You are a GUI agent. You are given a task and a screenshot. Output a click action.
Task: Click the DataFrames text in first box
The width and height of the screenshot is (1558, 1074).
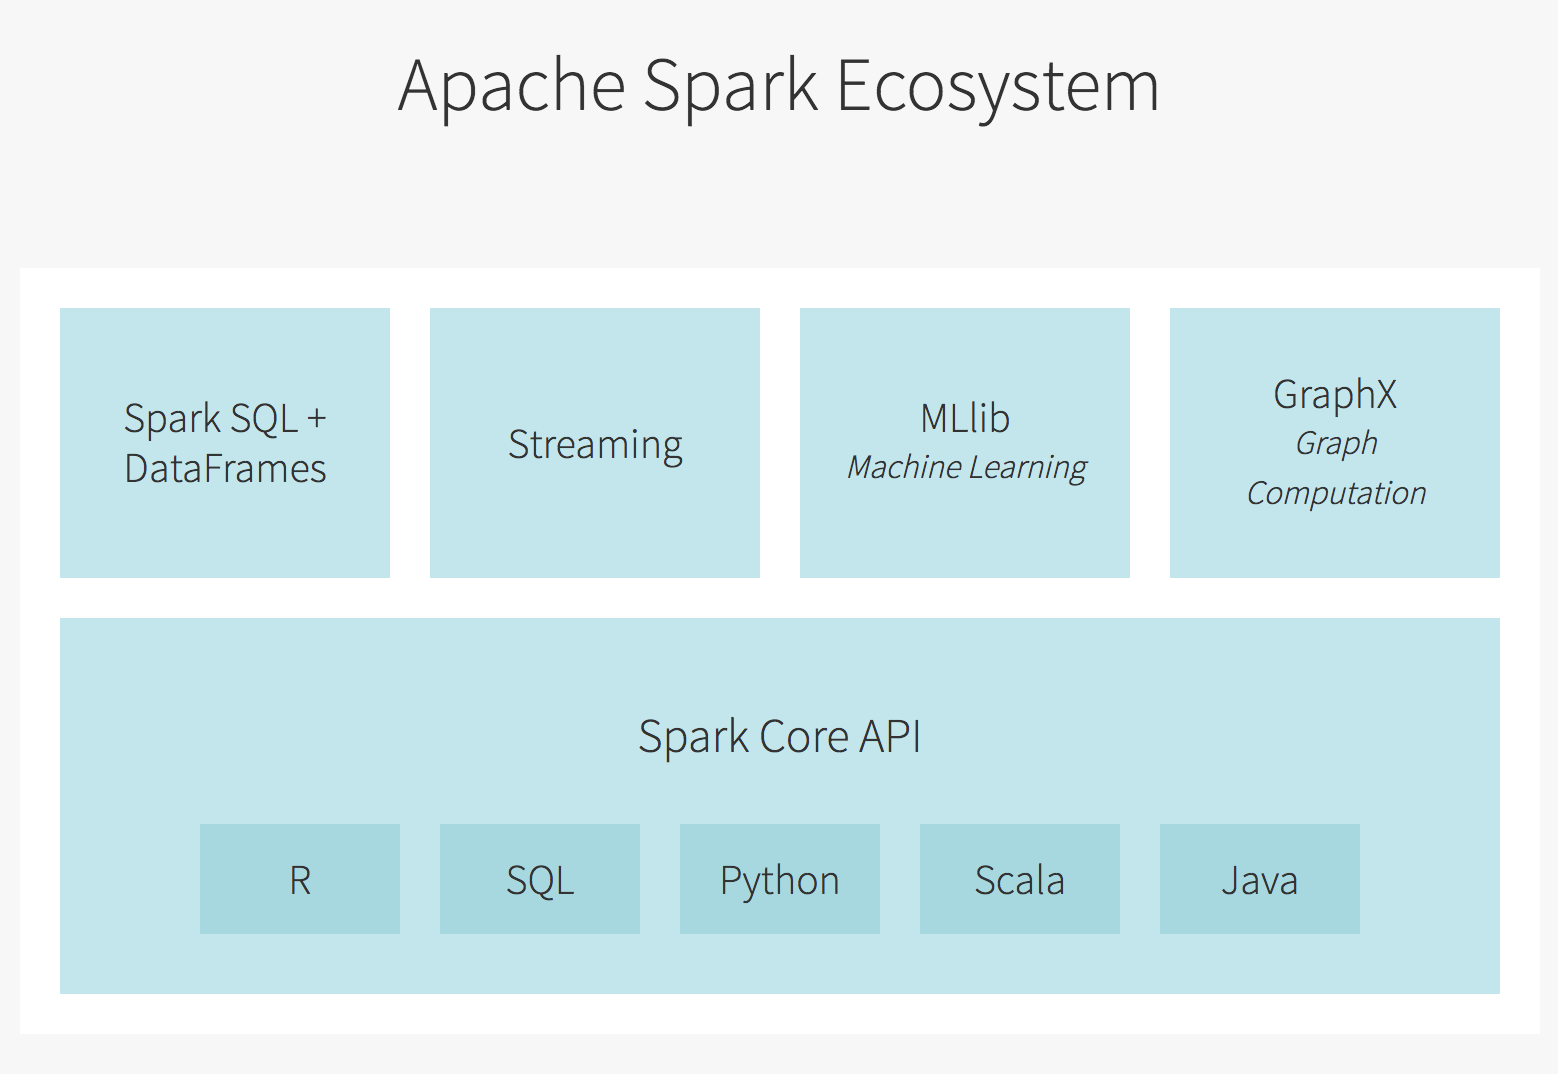[225, 468]
